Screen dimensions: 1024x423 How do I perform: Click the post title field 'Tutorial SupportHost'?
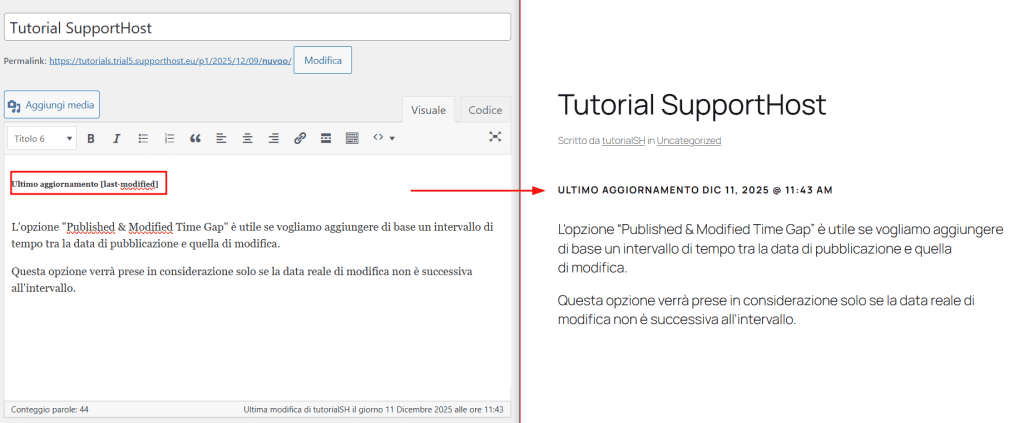tap(257, 28)
